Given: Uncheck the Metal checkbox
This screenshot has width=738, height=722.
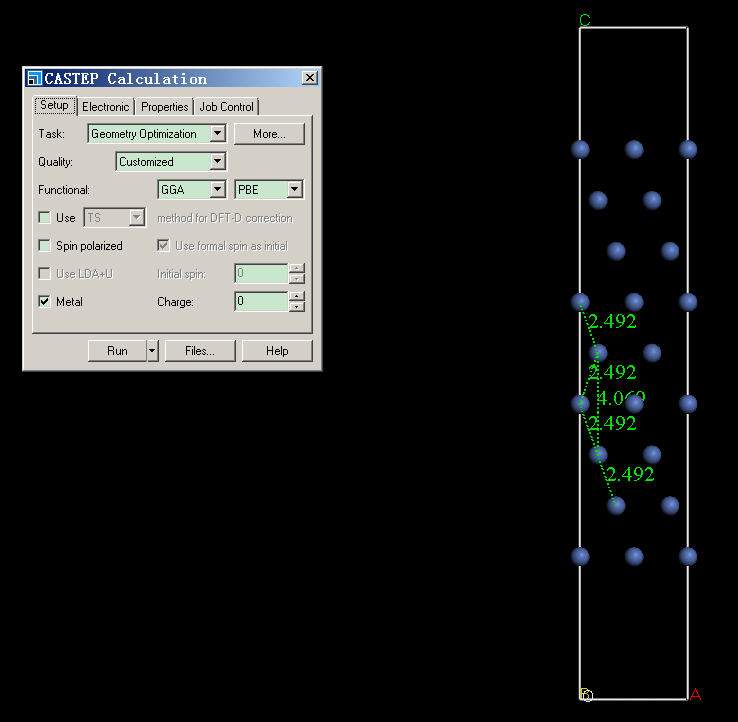Looking at the screenshot, I should coord(44,301).
